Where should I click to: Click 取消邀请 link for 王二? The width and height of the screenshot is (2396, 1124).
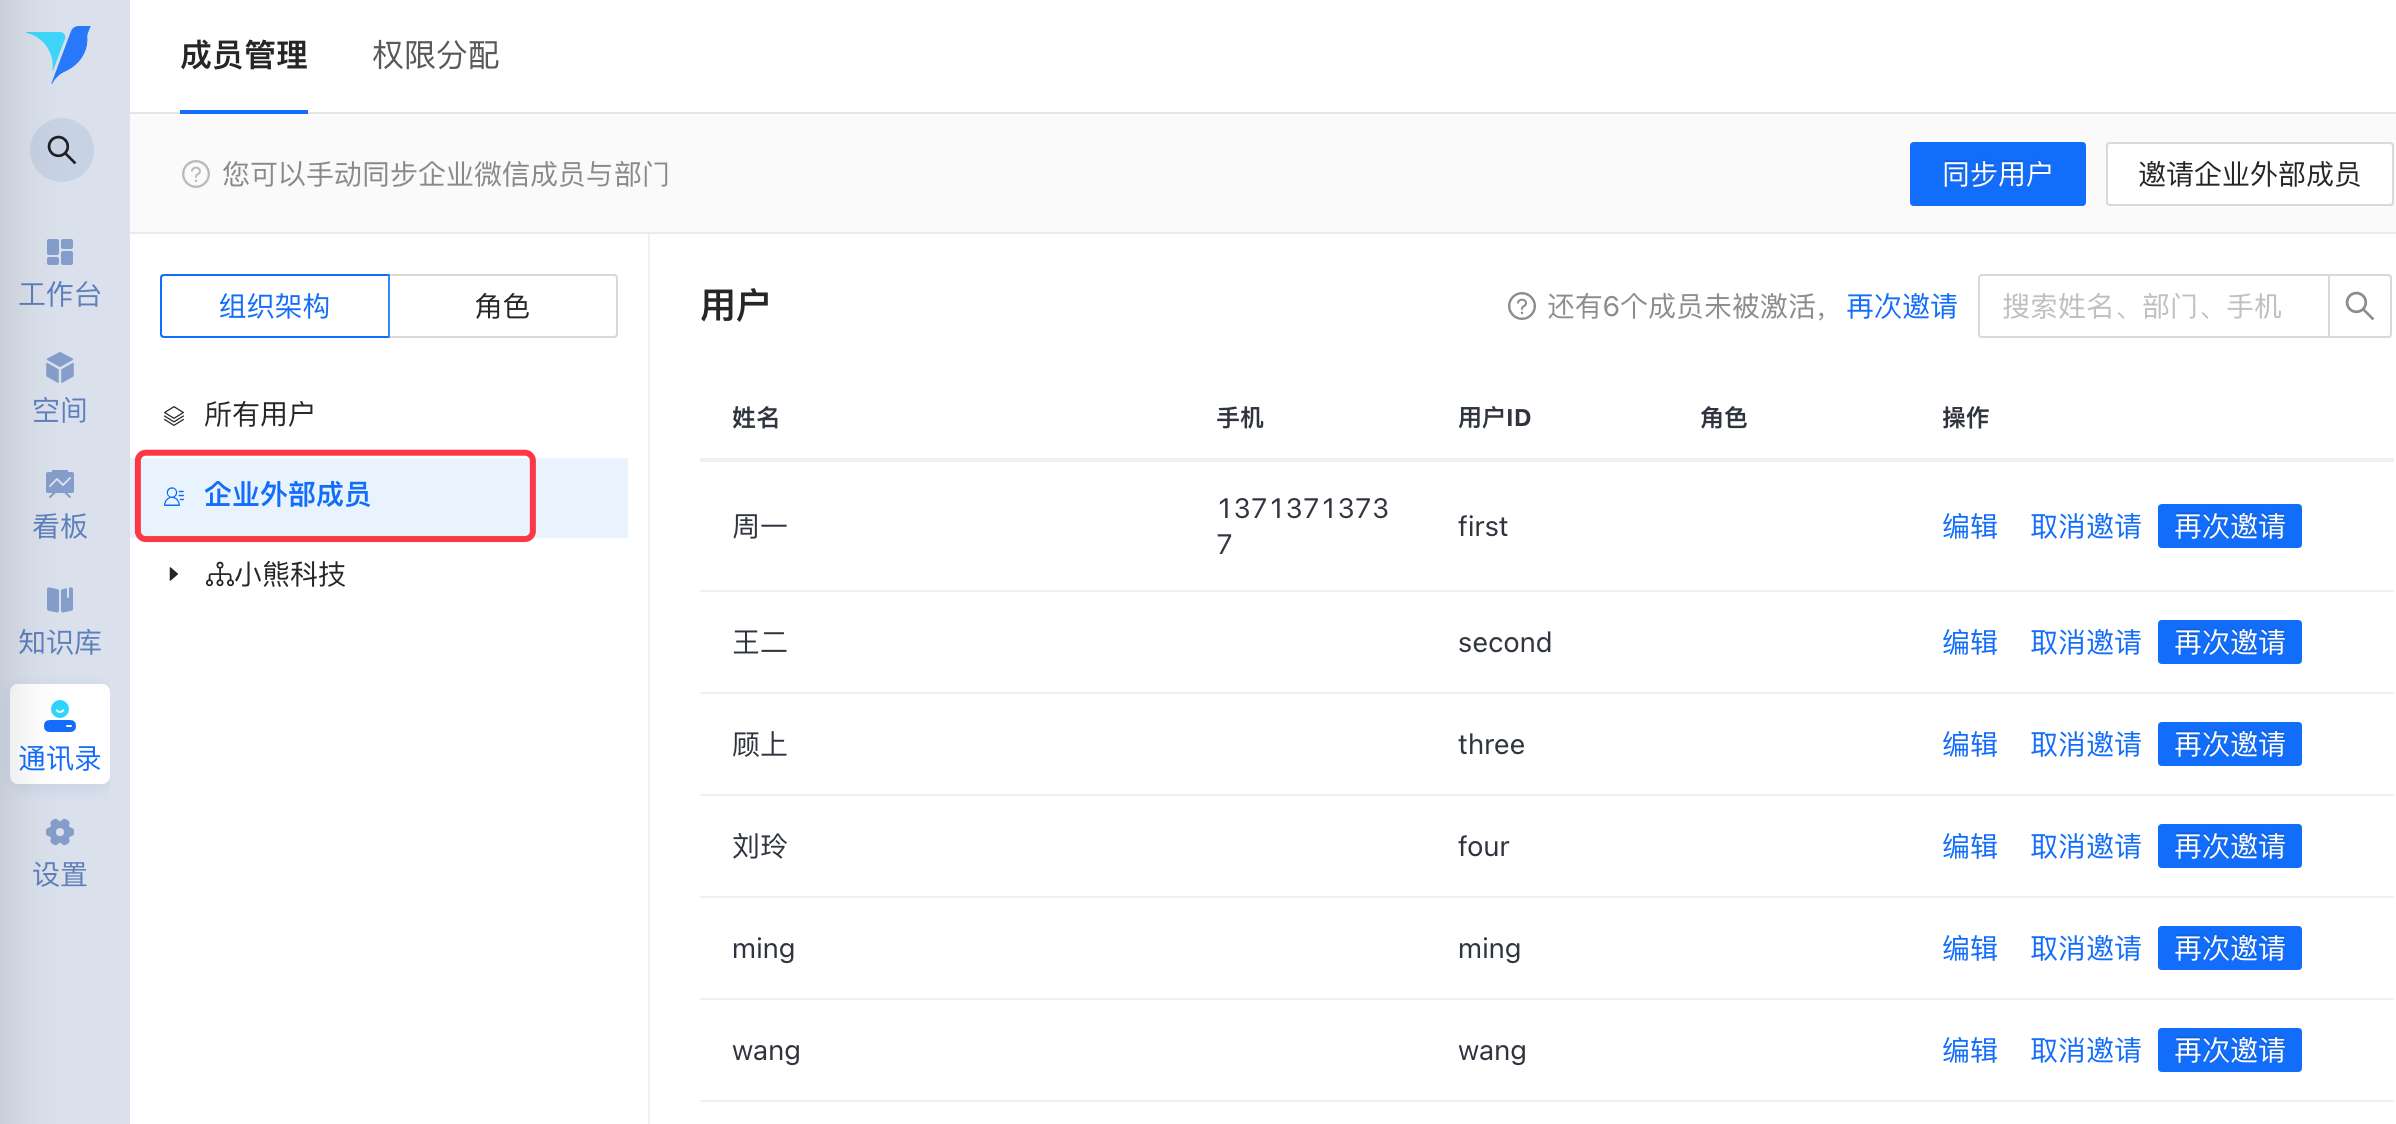(2085, 642)
